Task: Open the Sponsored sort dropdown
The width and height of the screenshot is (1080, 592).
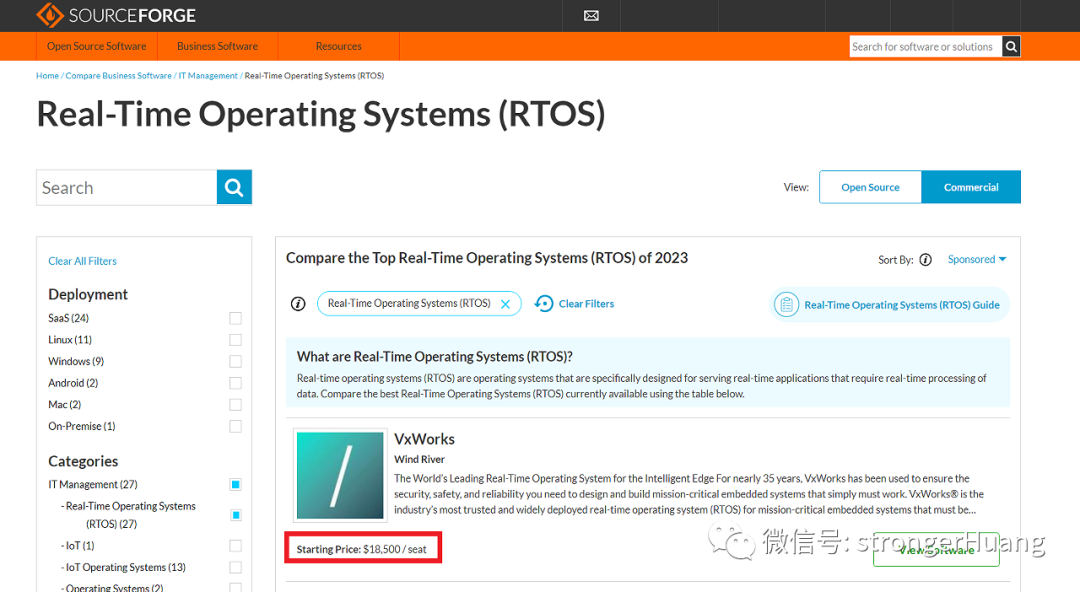Action: pyautogui.click(x=976, y=259)
